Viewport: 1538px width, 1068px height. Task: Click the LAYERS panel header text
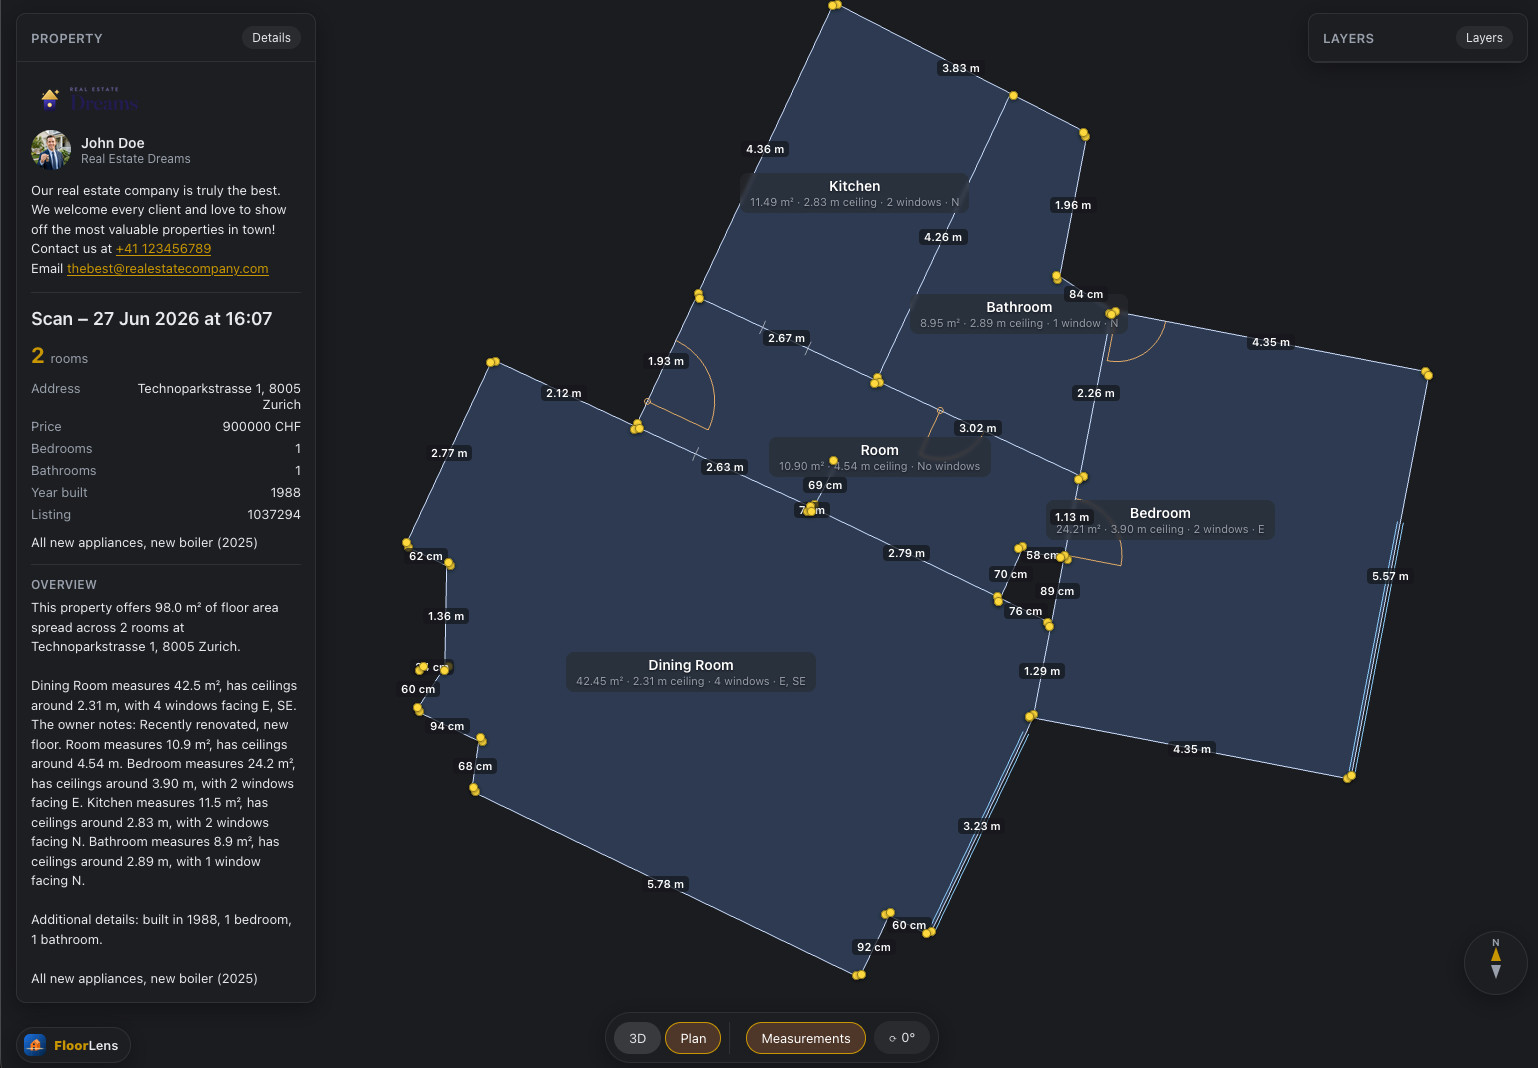point(1349,39)
